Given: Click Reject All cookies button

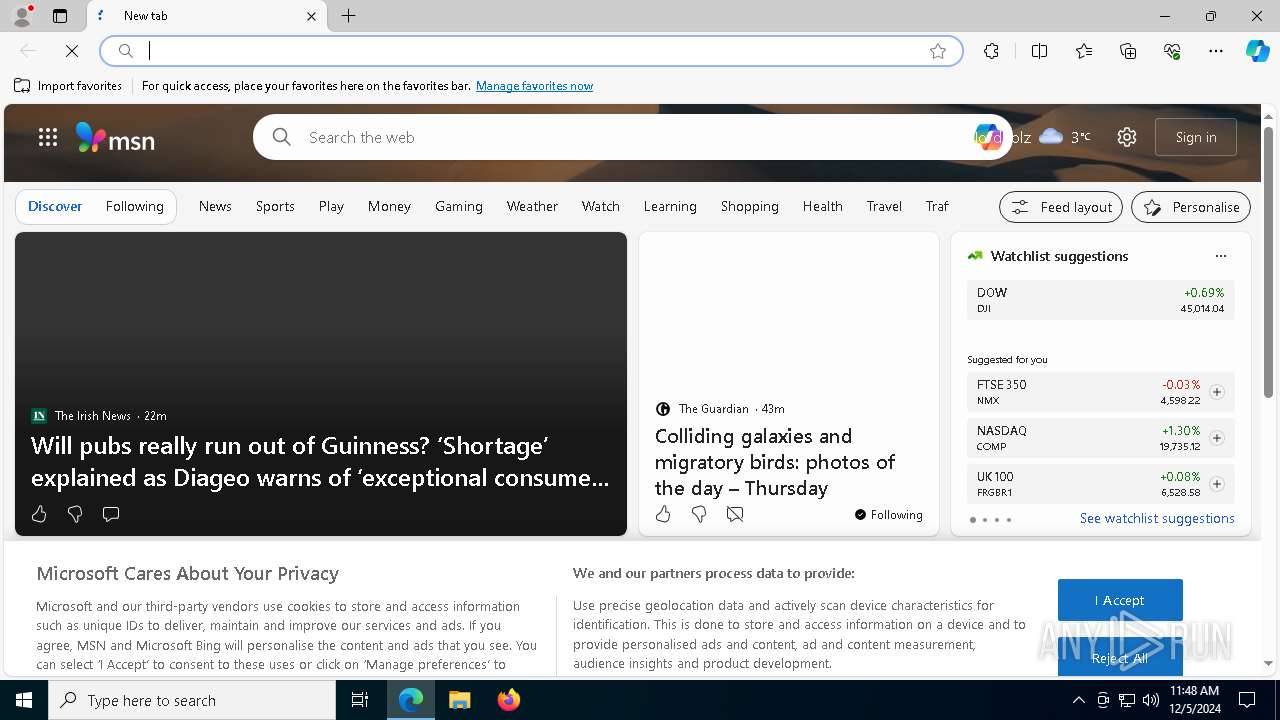Looking at the screenshot, I should coord(1120,657).
